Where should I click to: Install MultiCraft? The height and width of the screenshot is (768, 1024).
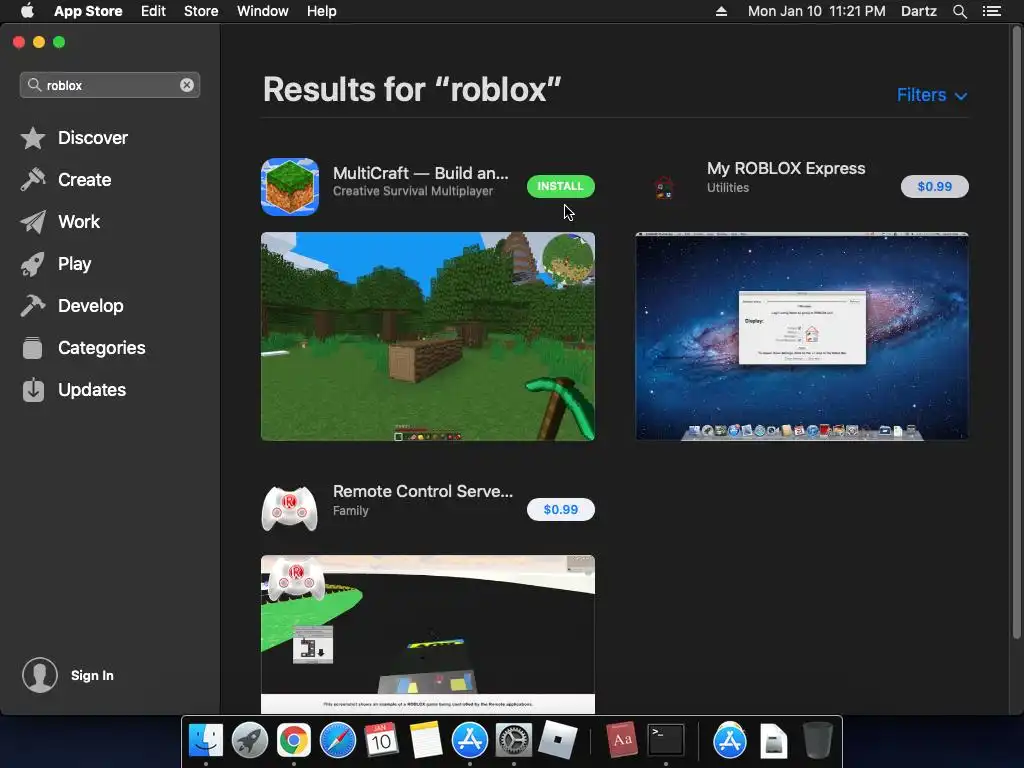560,186
